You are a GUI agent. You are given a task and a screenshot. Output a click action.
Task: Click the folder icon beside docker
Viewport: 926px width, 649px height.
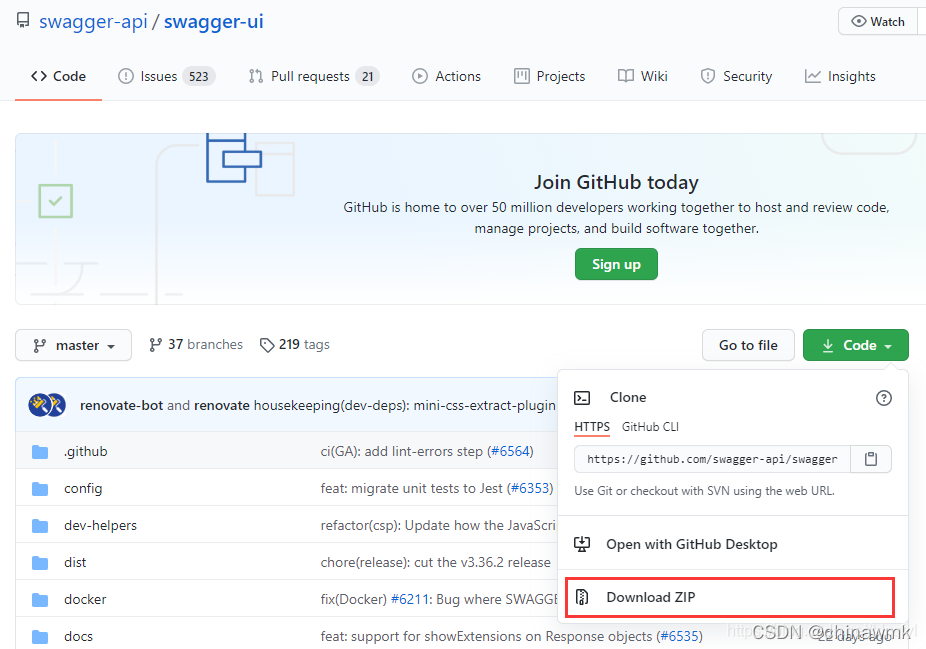point(40,600)
